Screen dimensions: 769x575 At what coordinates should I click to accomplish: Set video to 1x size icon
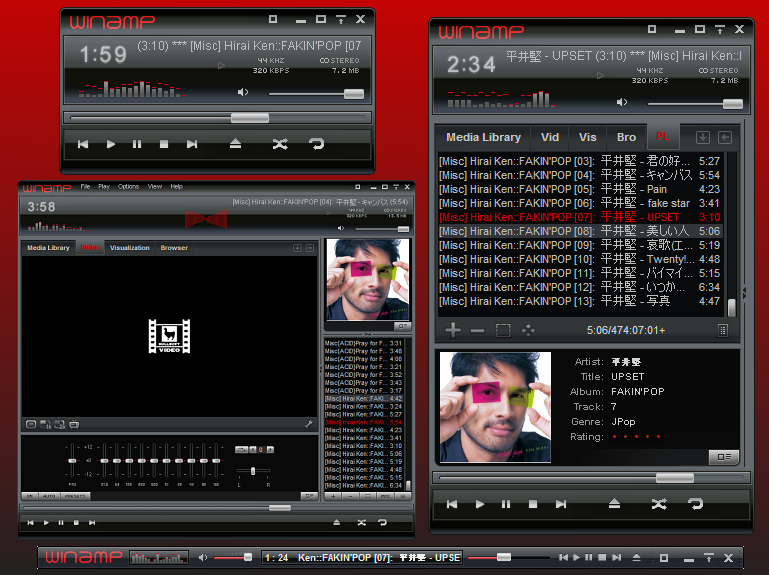(x=46, y=424)
